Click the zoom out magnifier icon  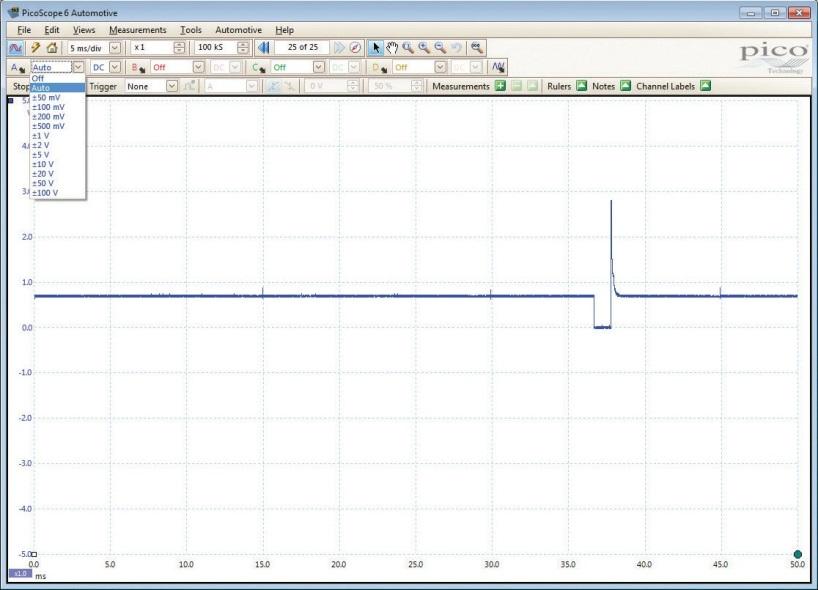440,48
